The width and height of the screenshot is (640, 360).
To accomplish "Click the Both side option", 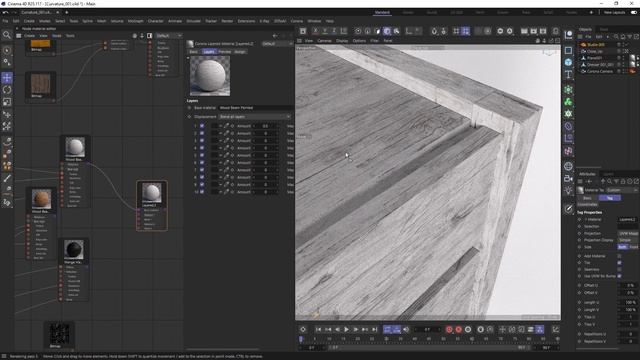I will (x=622, y=247).
